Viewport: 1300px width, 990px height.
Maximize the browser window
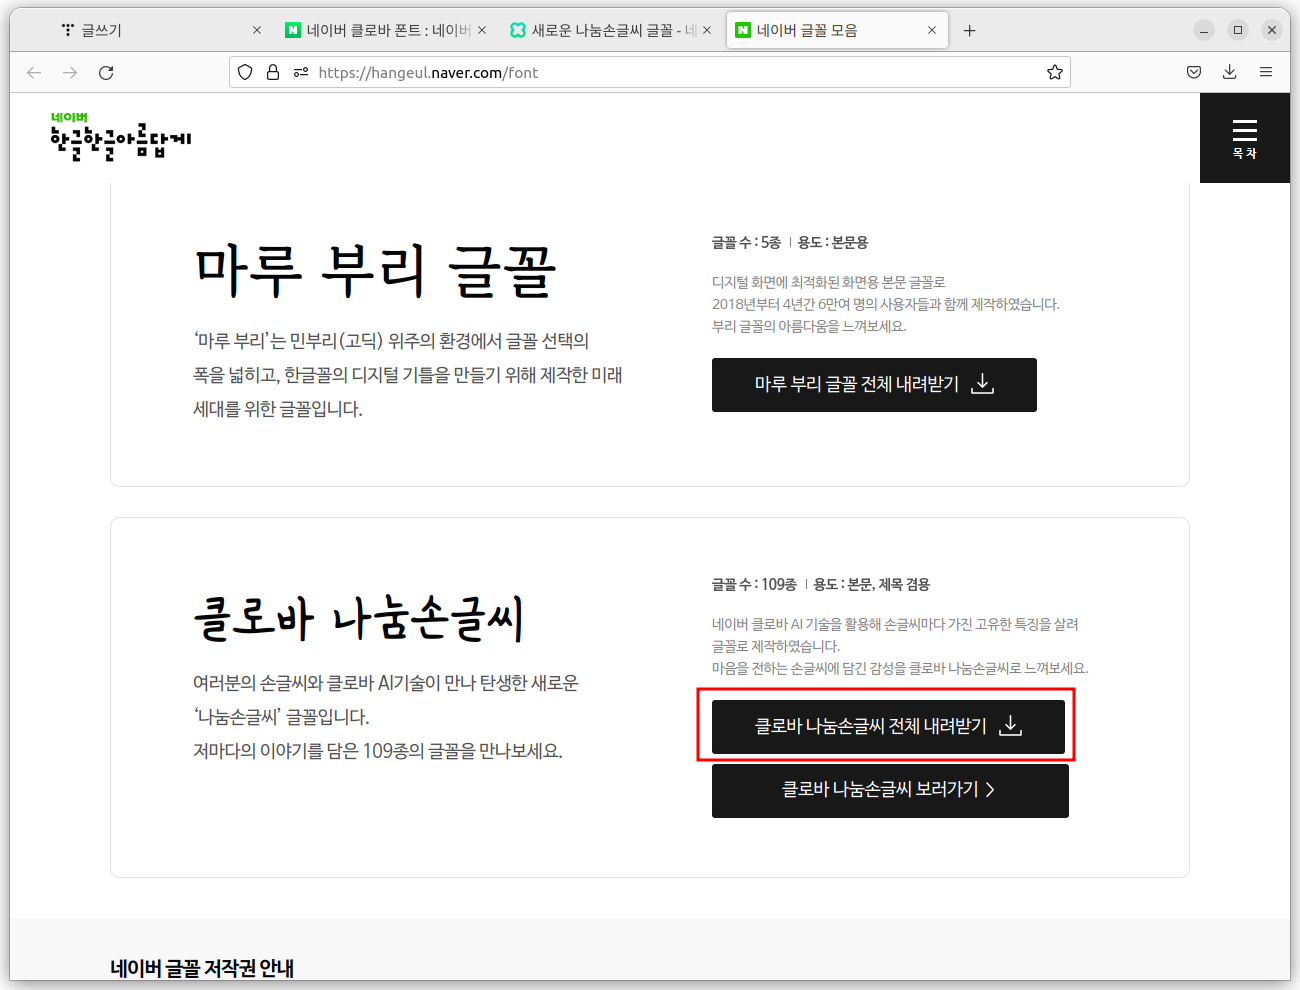(x=1238, y=30)
